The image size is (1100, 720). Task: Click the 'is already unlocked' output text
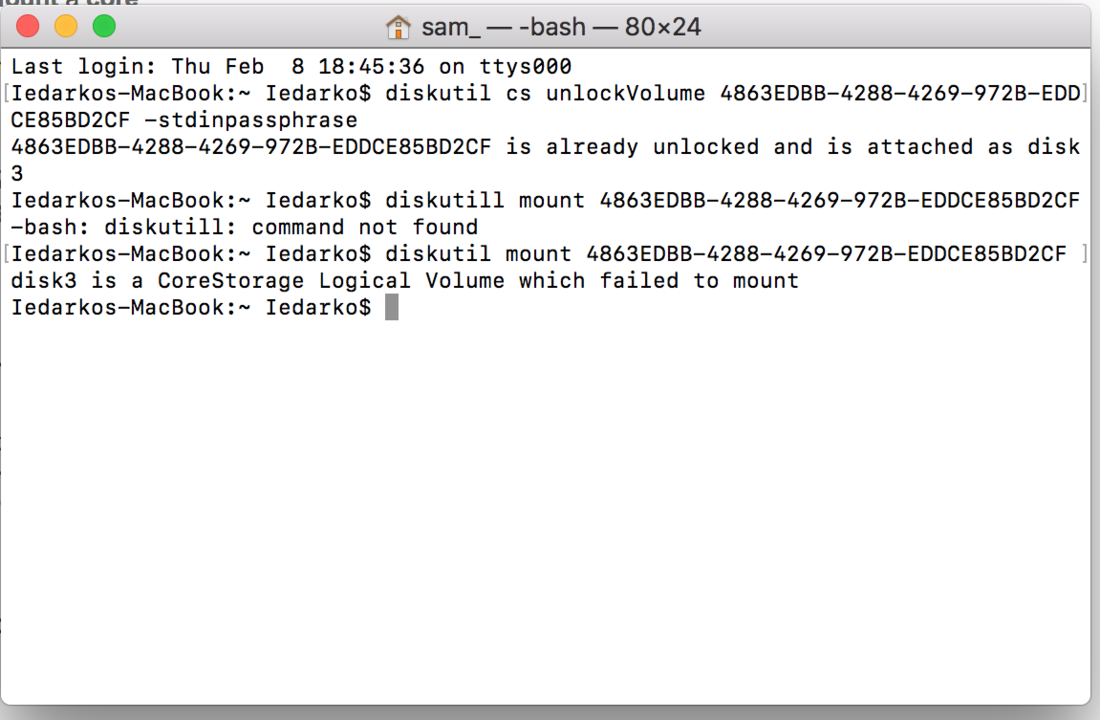tap(632, 147)
